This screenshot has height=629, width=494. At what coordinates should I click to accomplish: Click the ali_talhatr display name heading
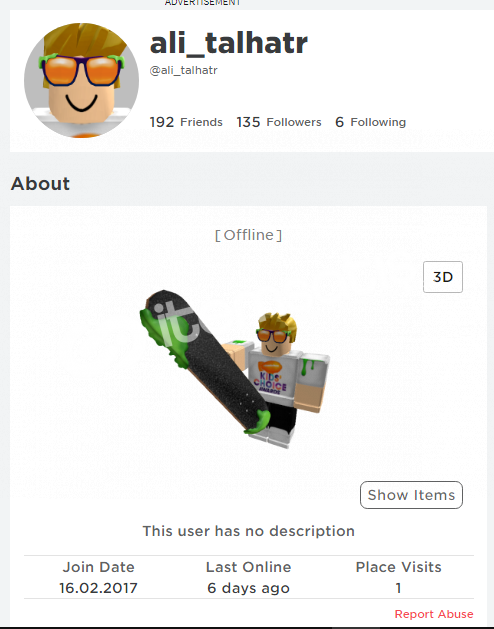(229, 43)
